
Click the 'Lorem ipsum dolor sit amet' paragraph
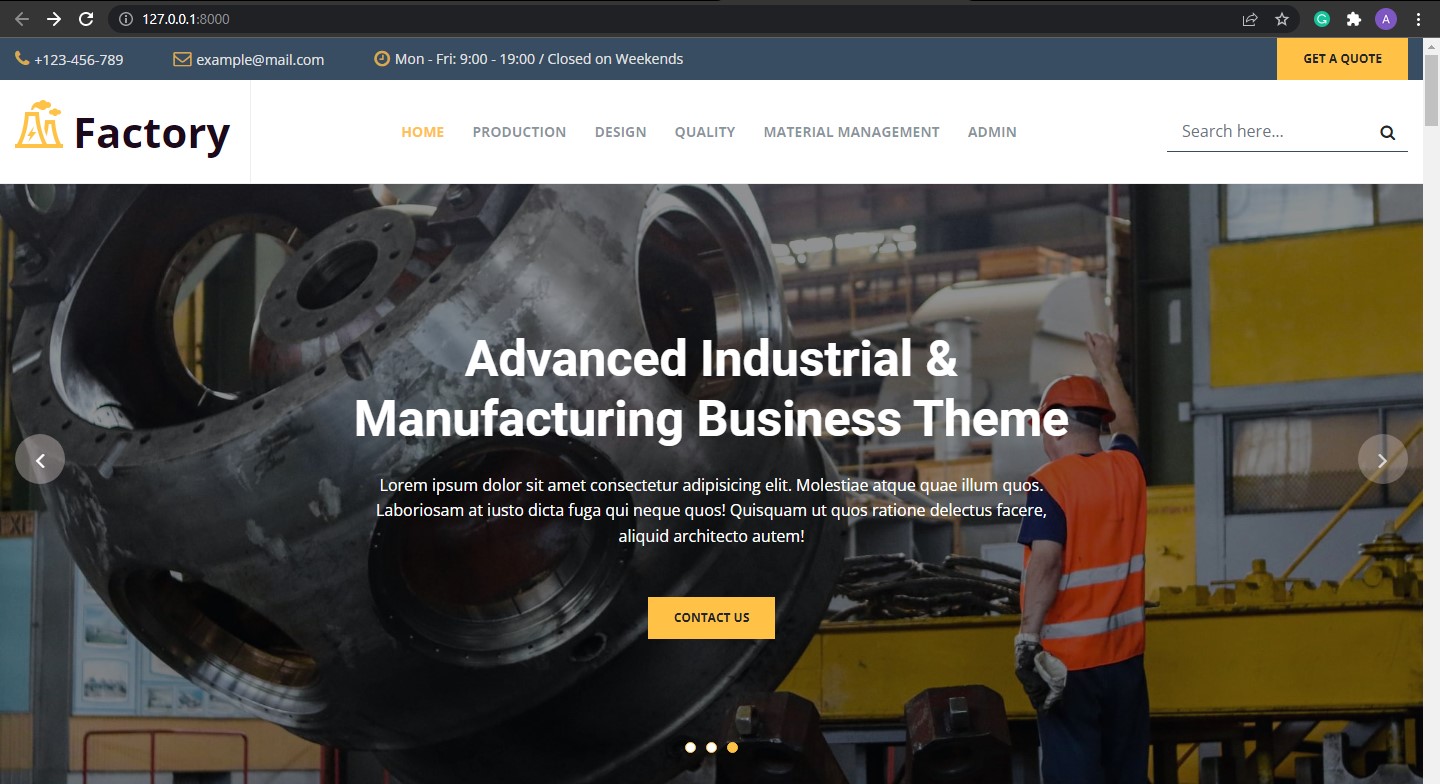[x=711, y=511]
